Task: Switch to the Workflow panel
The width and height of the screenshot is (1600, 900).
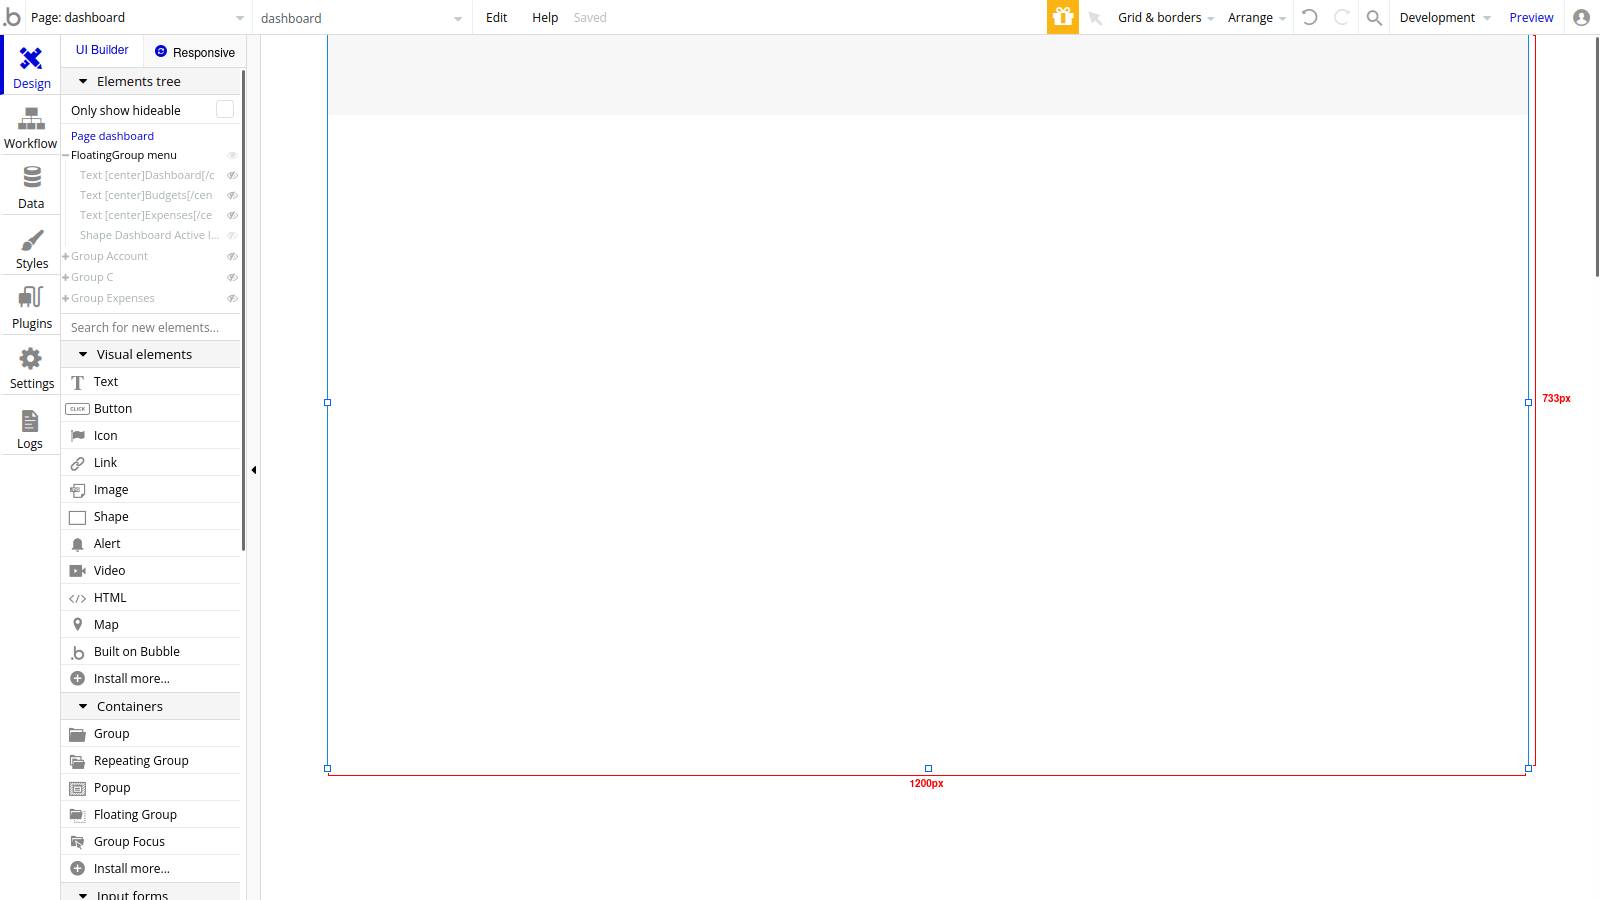Action: coord(30,127)
